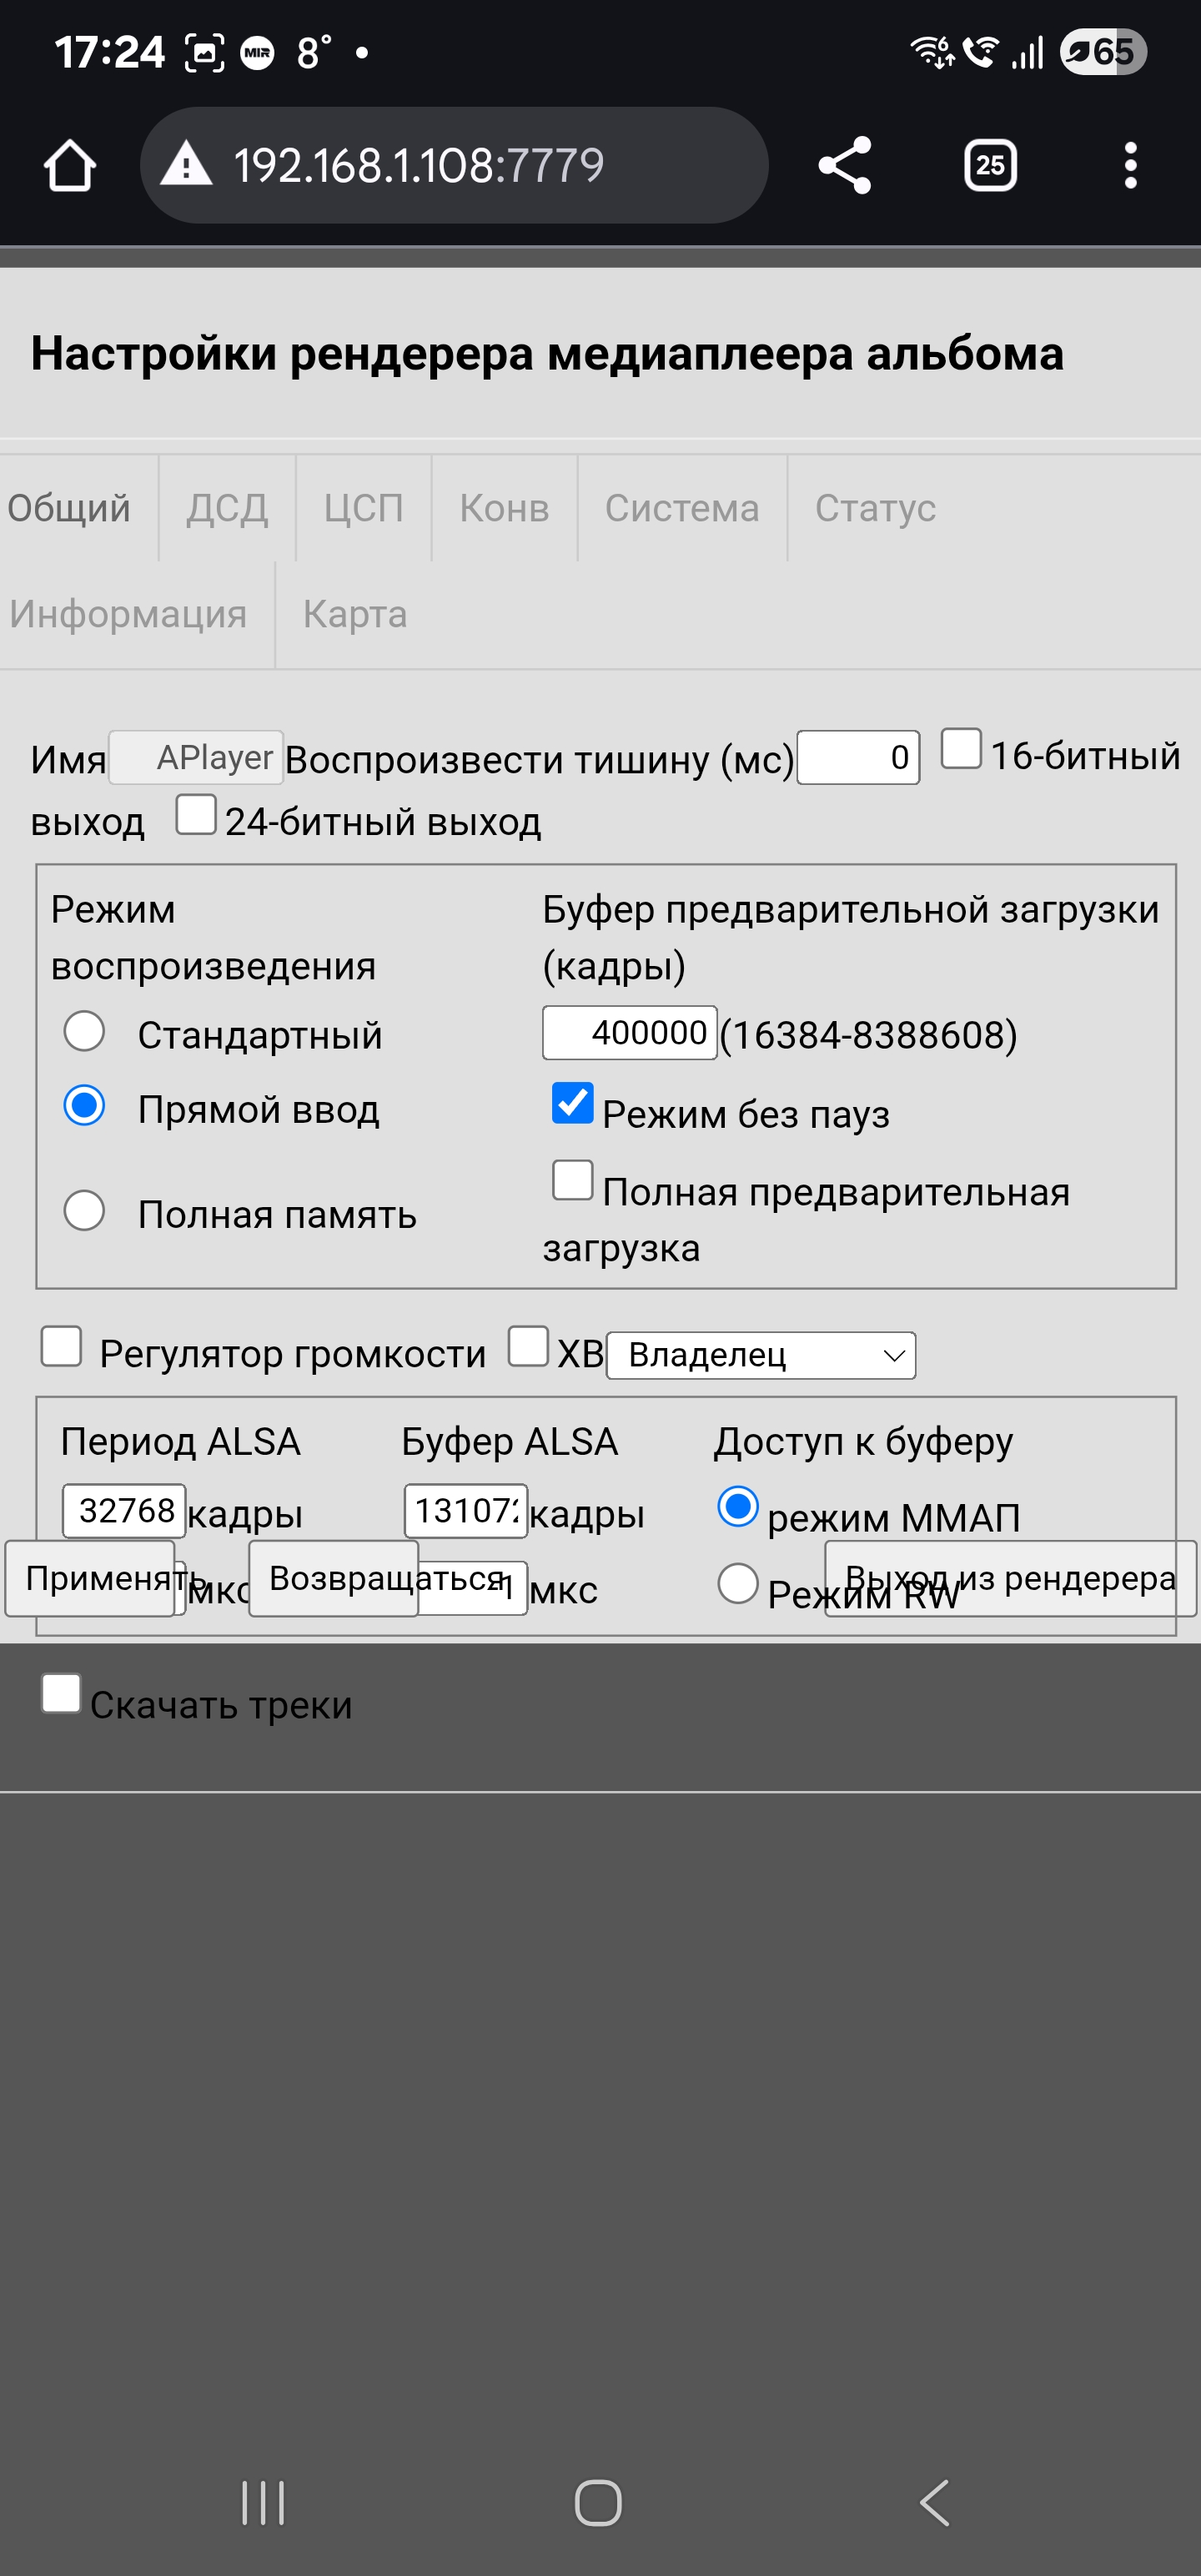Tap the browser home icon

(69, 165)
